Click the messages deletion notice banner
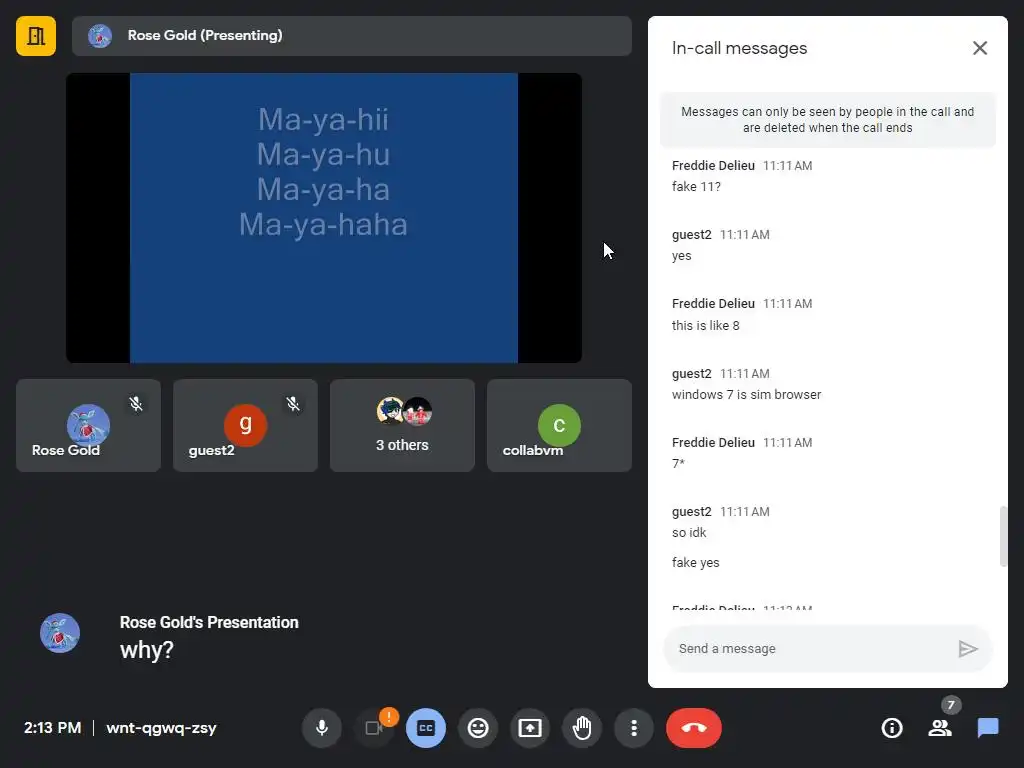This screenshot has height=768, width=1024. [x=827, y=120]
